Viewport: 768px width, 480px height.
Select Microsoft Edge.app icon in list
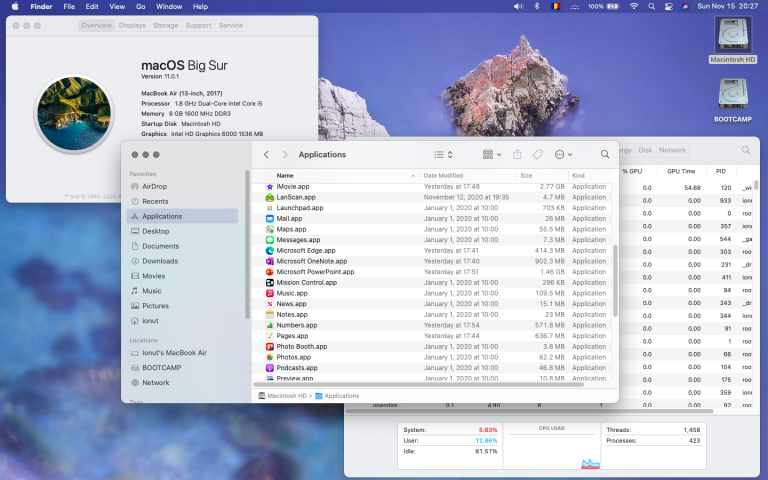click(x=269, y=251)
